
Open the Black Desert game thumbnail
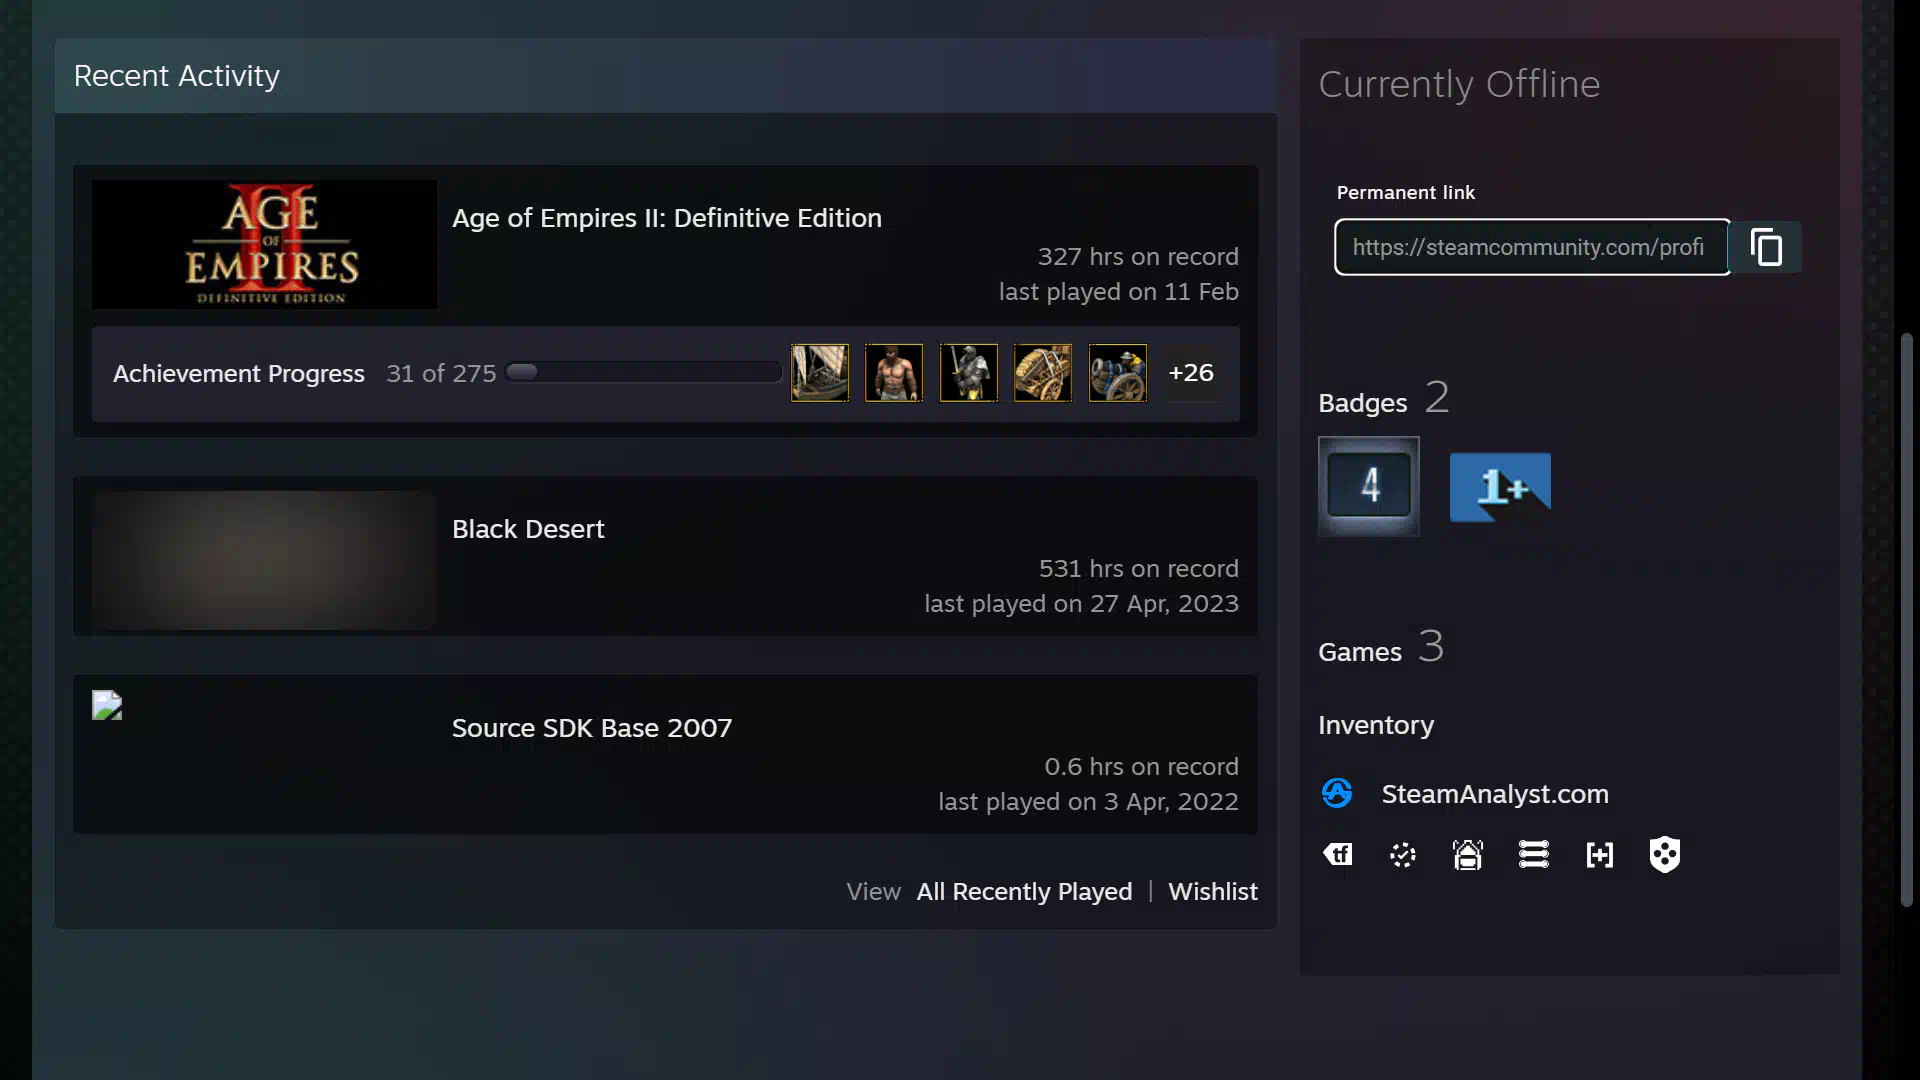(265, 560)
